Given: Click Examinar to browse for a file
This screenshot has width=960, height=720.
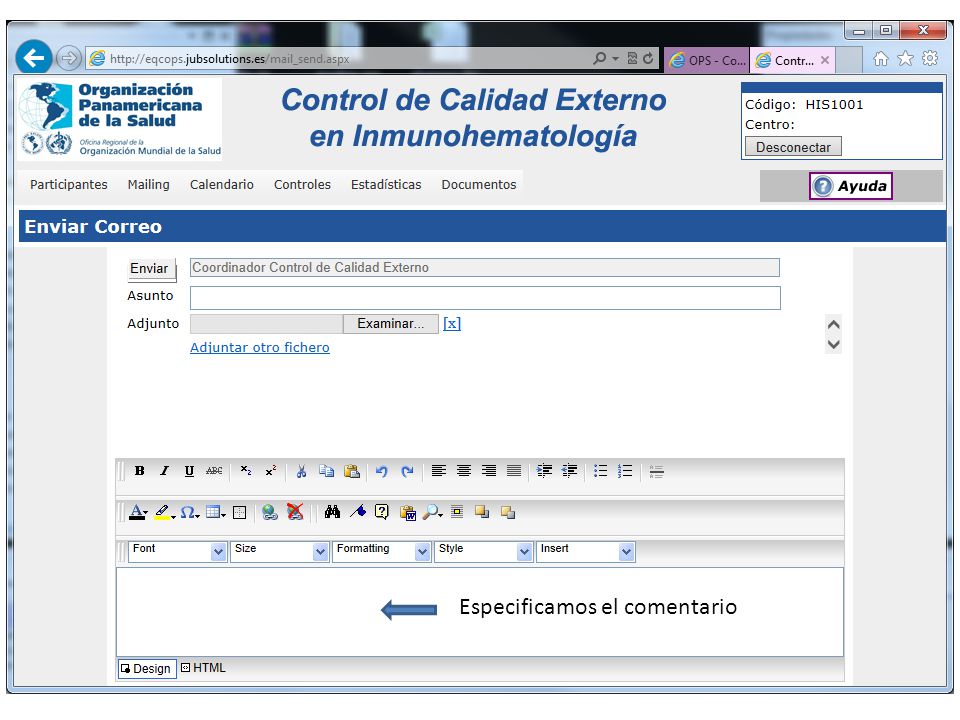Looking at the screenshot, I should [390, 323].
